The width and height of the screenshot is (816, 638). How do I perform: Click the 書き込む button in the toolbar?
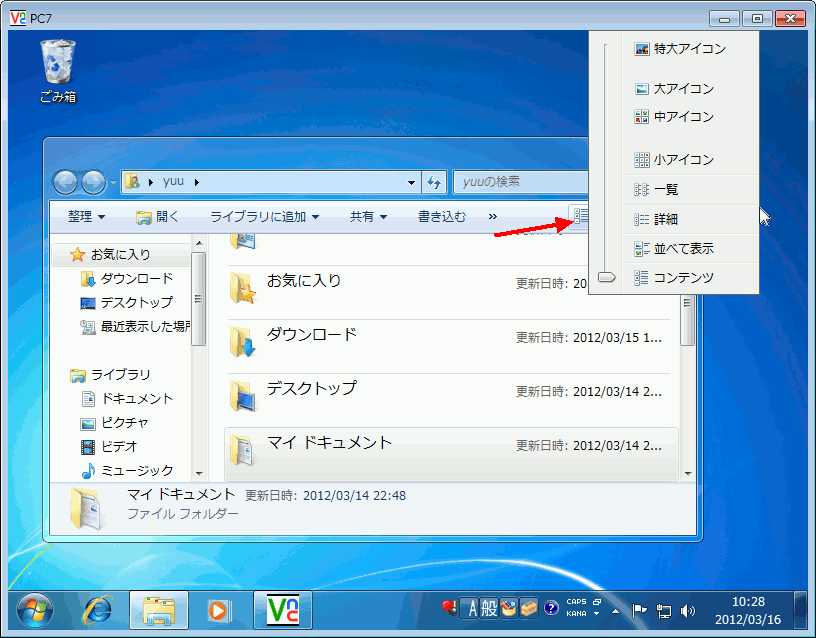click(441, 217)
